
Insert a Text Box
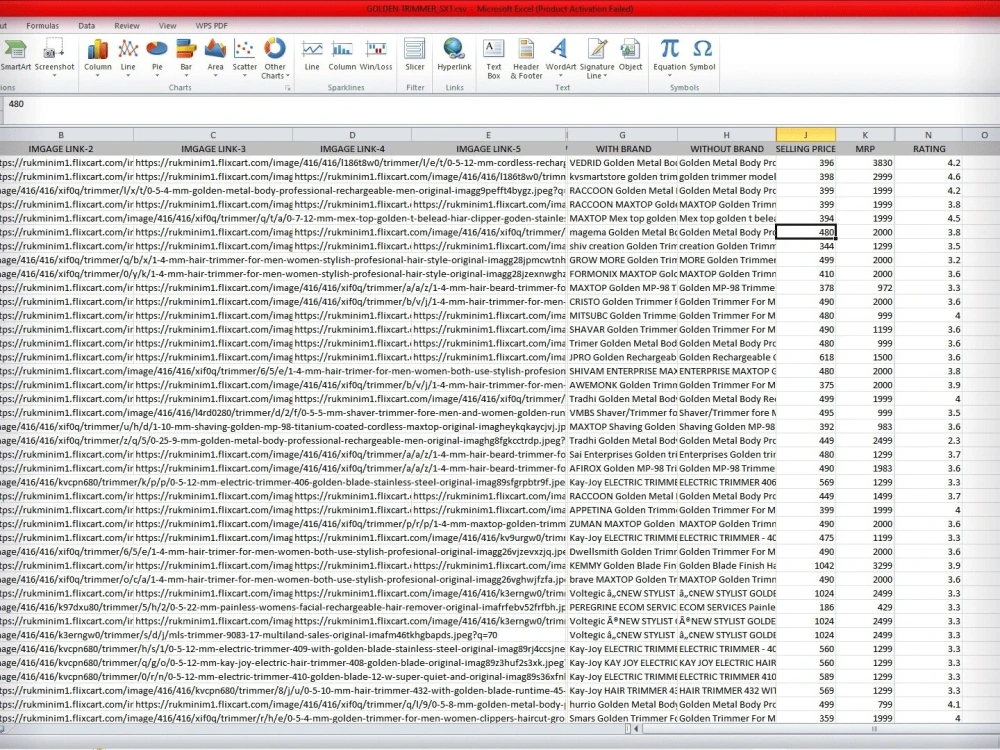click(x=494, y=59)
